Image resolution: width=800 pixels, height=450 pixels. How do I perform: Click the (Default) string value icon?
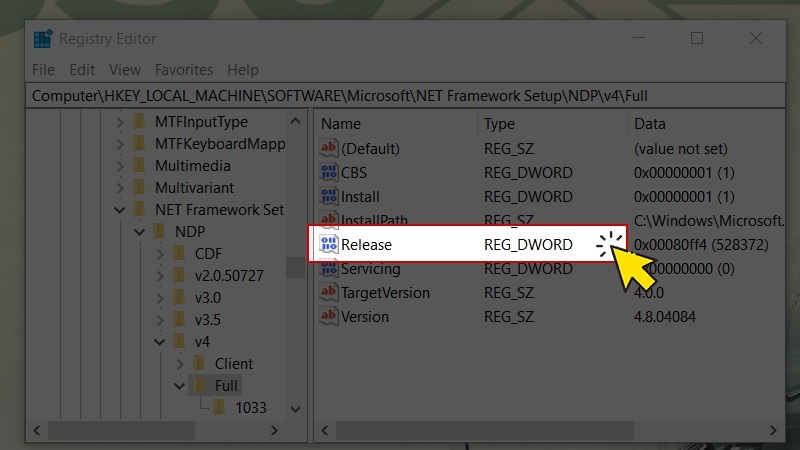coord(329,148)
